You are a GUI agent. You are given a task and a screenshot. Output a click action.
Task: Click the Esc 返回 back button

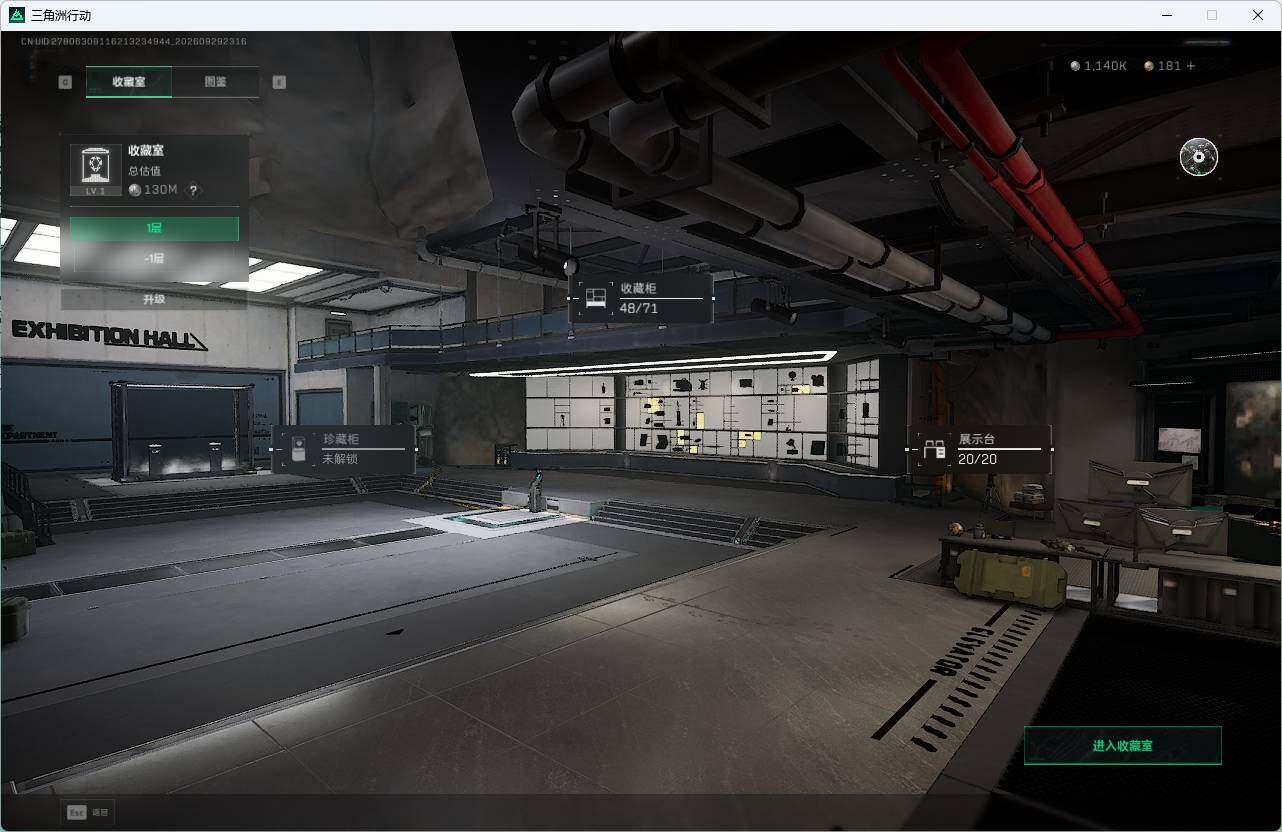coord(87,813)
